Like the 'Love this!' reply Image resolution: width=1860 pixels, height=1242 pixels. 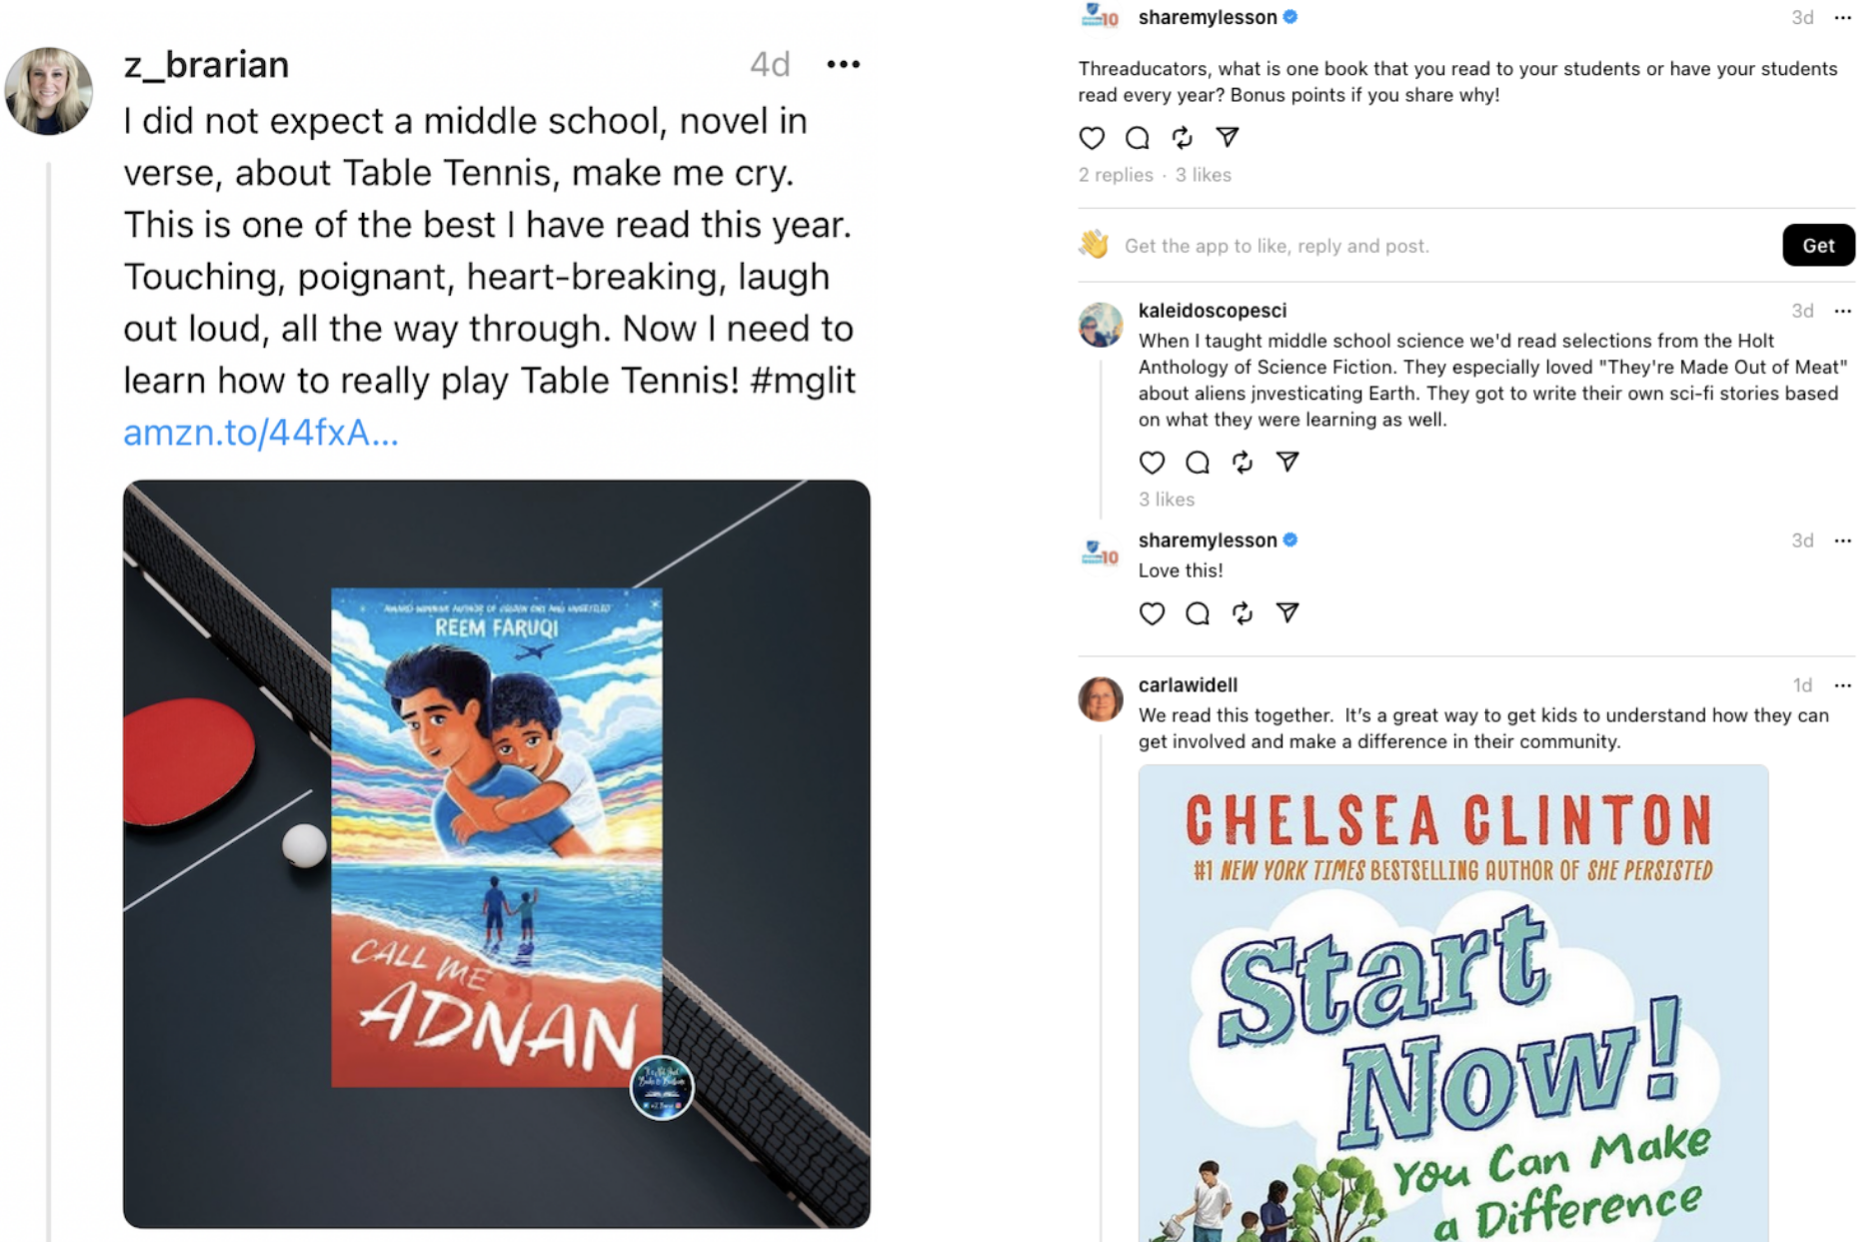(1152, 613)
